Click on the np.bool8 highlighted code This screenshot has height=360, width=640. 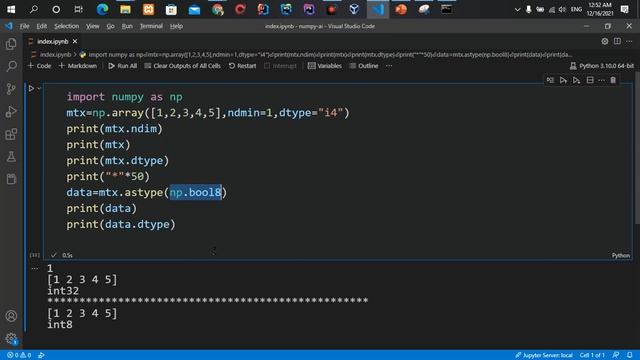tap(196, 192)
